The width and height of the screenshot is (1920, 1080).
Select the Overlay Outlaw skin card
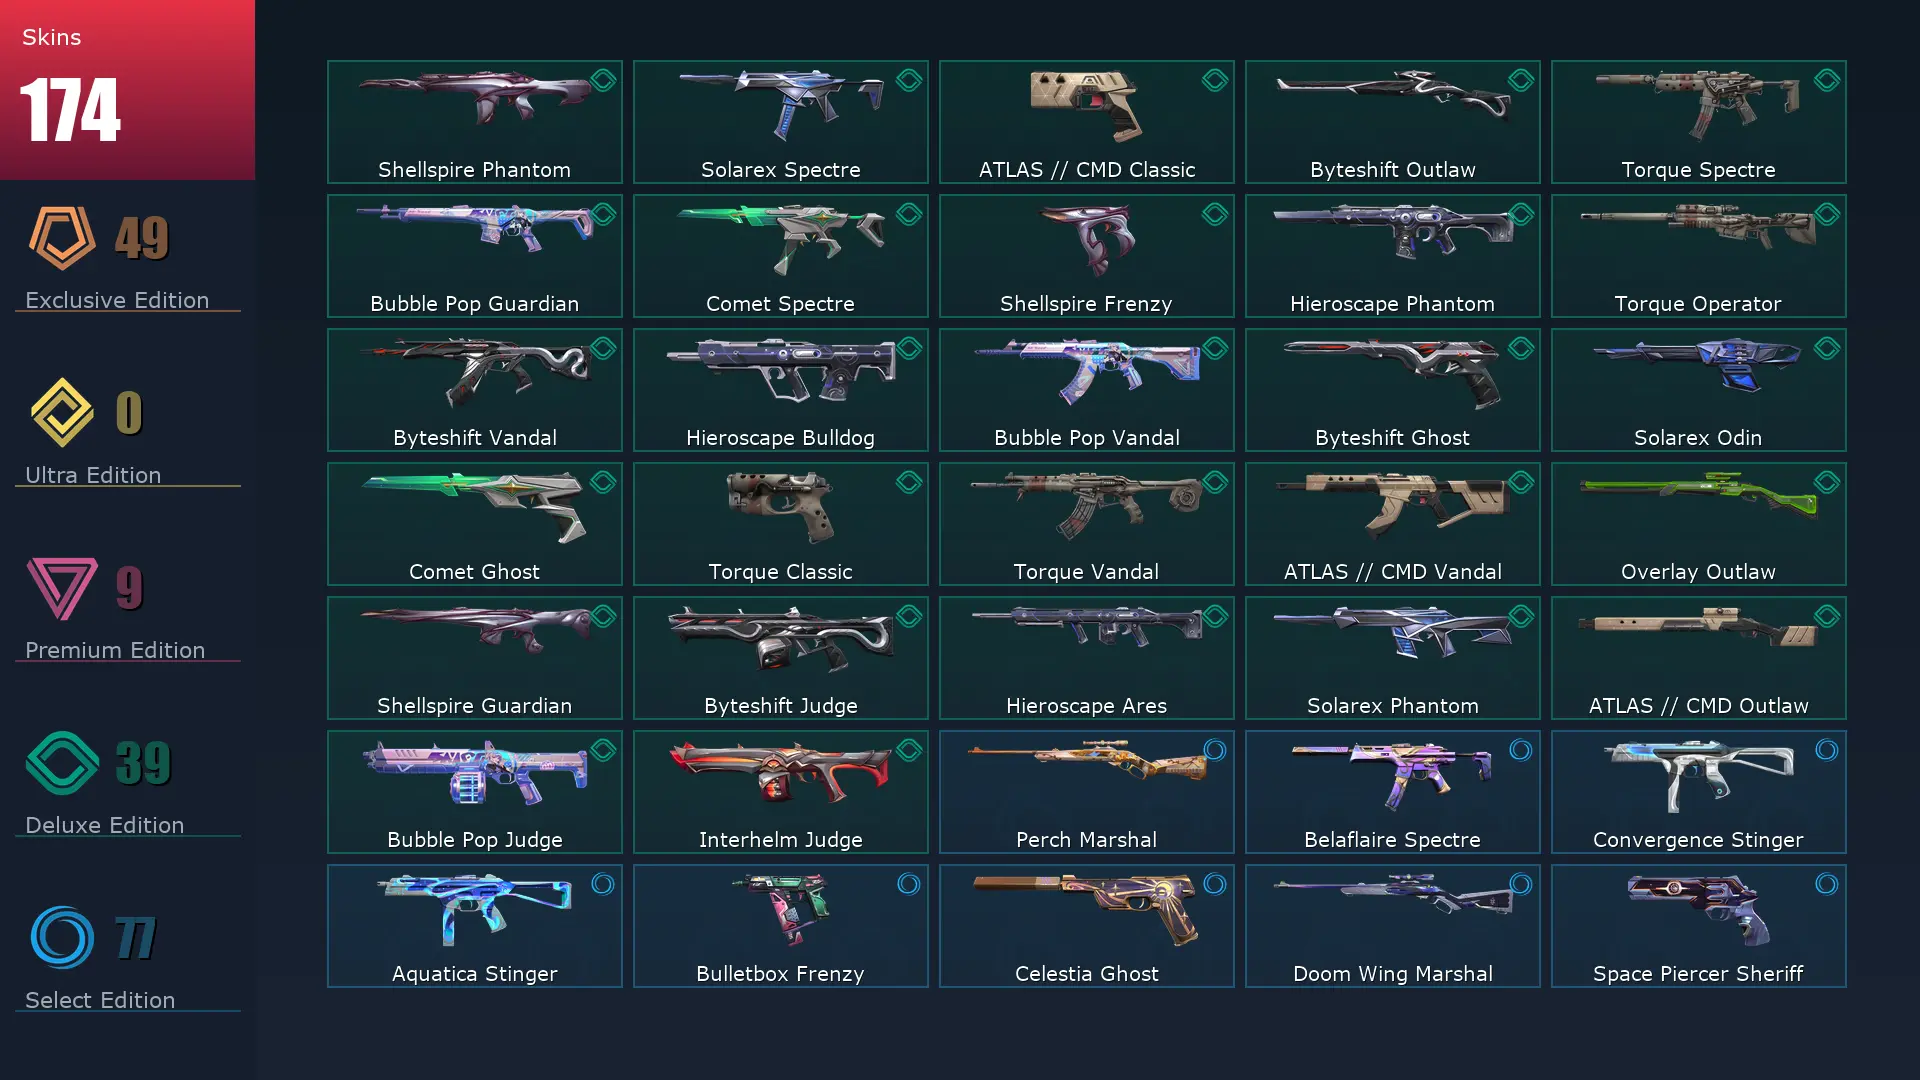pyautogui.click(x=1698, y=524)
